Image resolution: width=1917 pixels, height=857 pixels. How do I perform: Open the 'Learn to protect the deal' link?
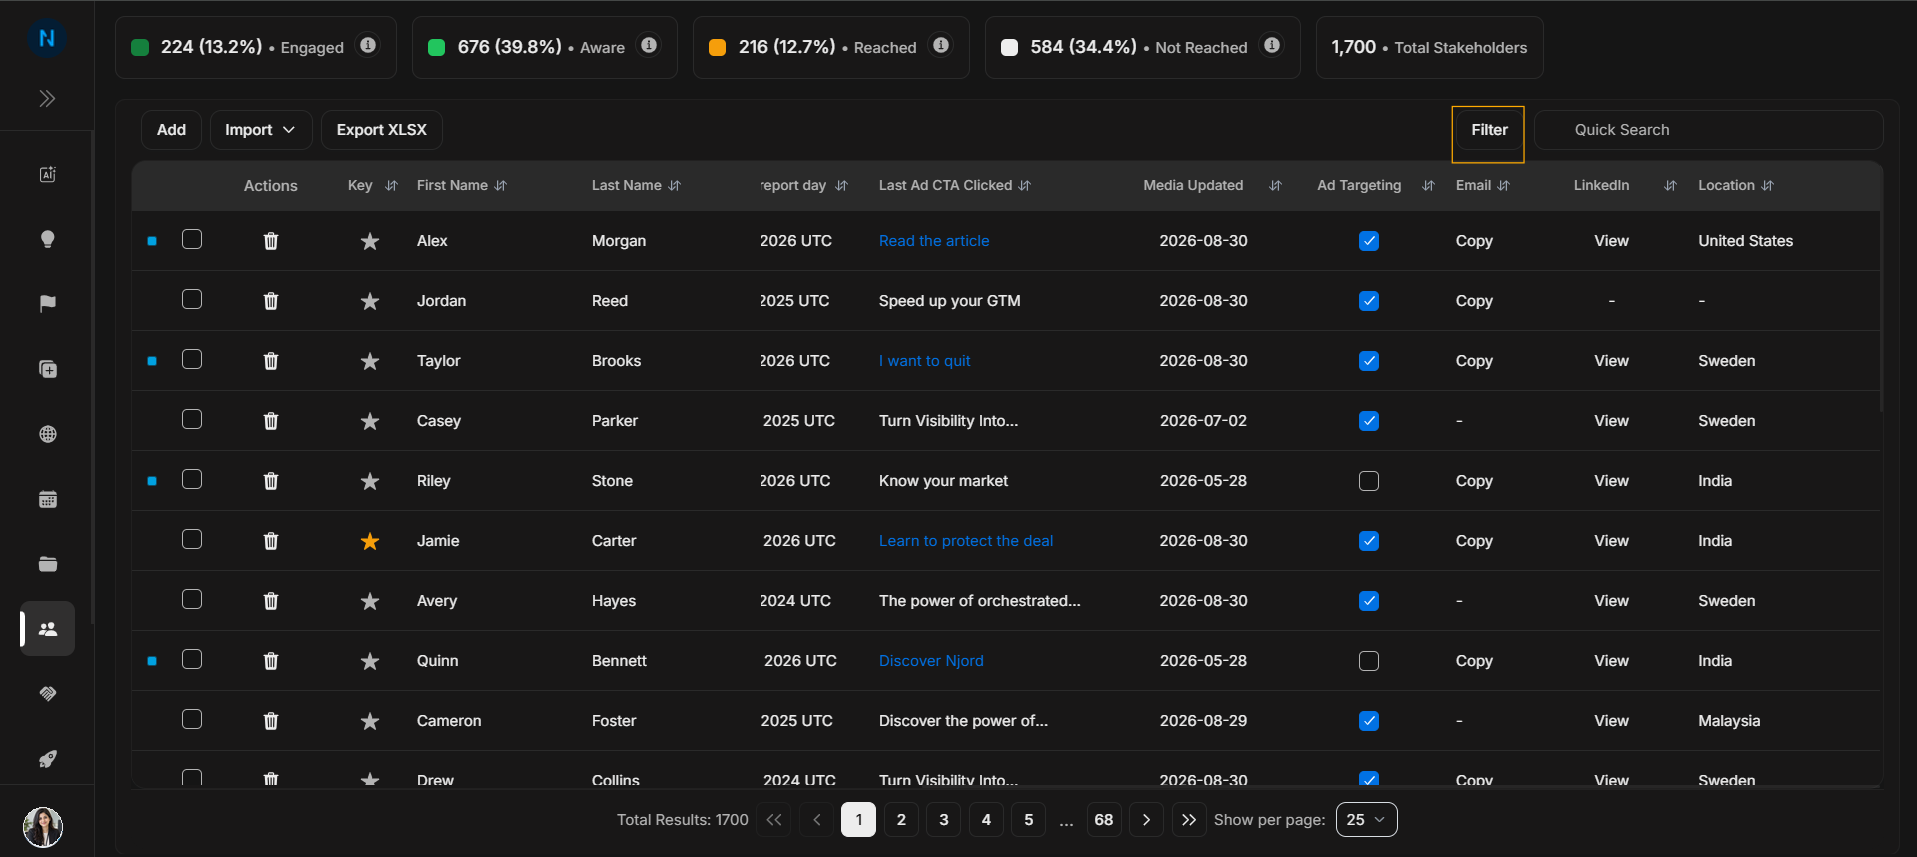tap(966, 541)
